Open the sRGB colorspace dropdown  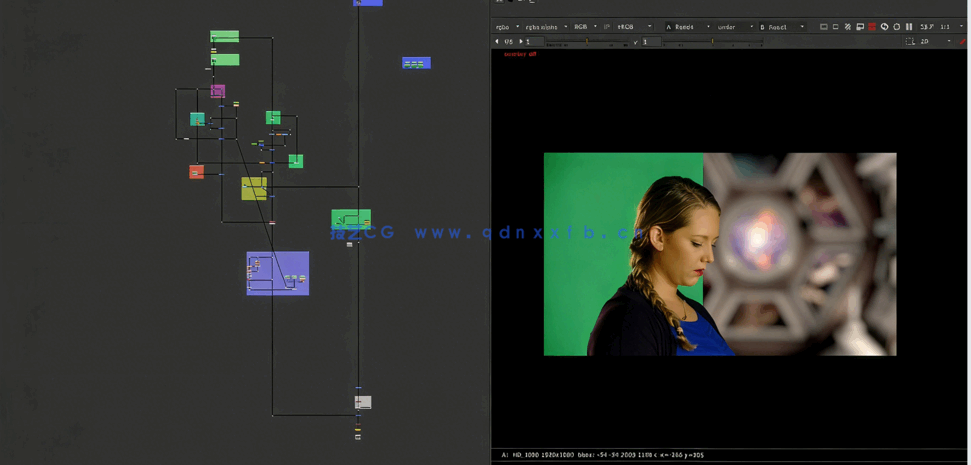point(634,27)
